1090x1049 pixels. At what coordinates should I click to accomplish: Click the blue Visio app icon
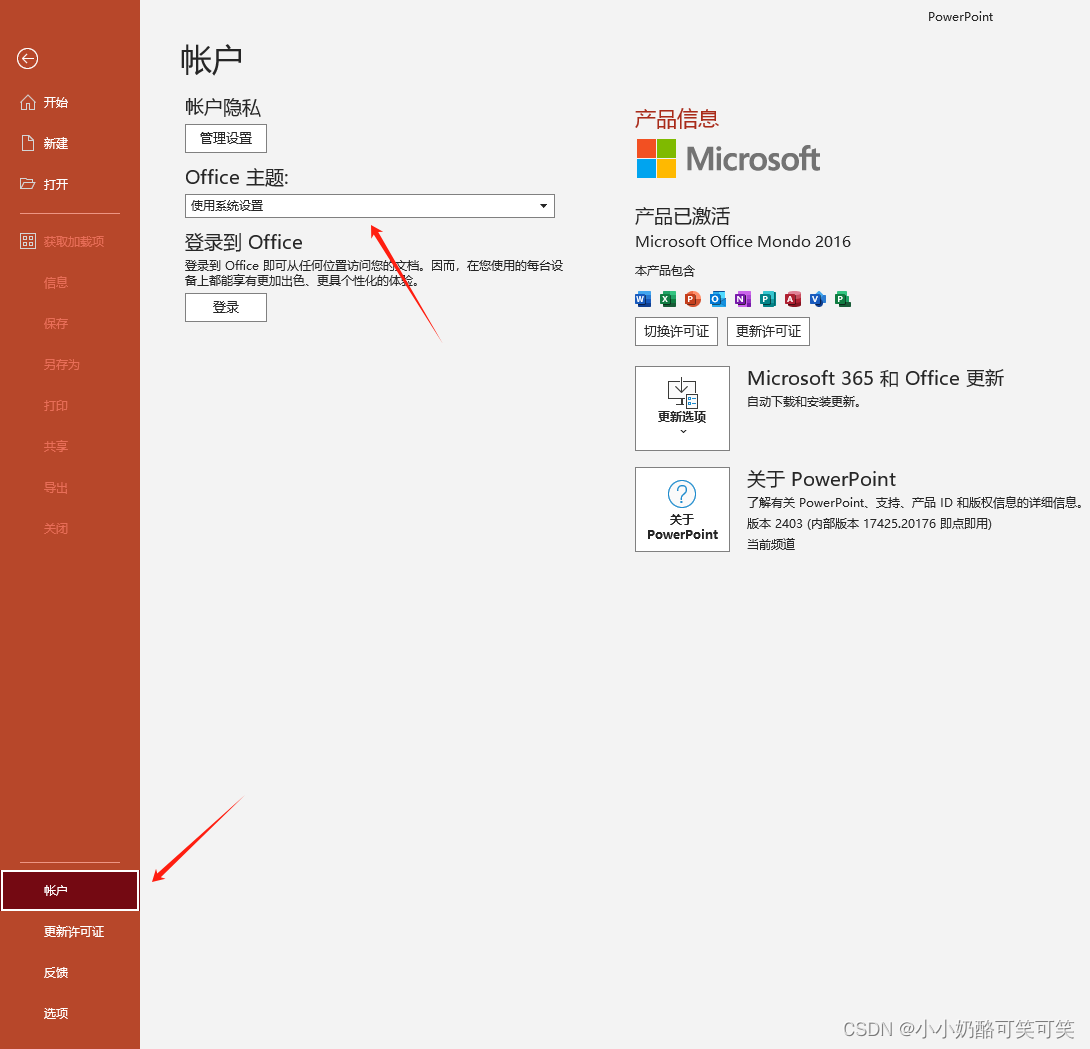coord(818,299)
